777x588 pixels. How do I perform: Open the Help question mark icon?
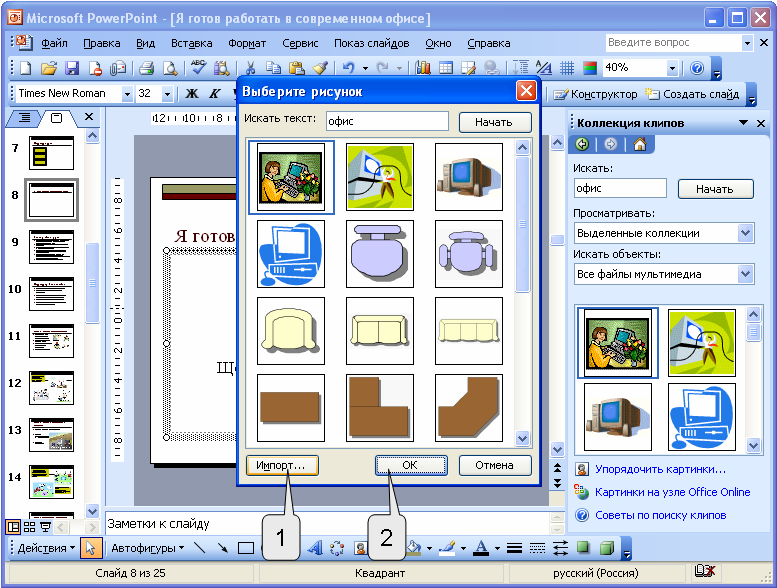697,68
